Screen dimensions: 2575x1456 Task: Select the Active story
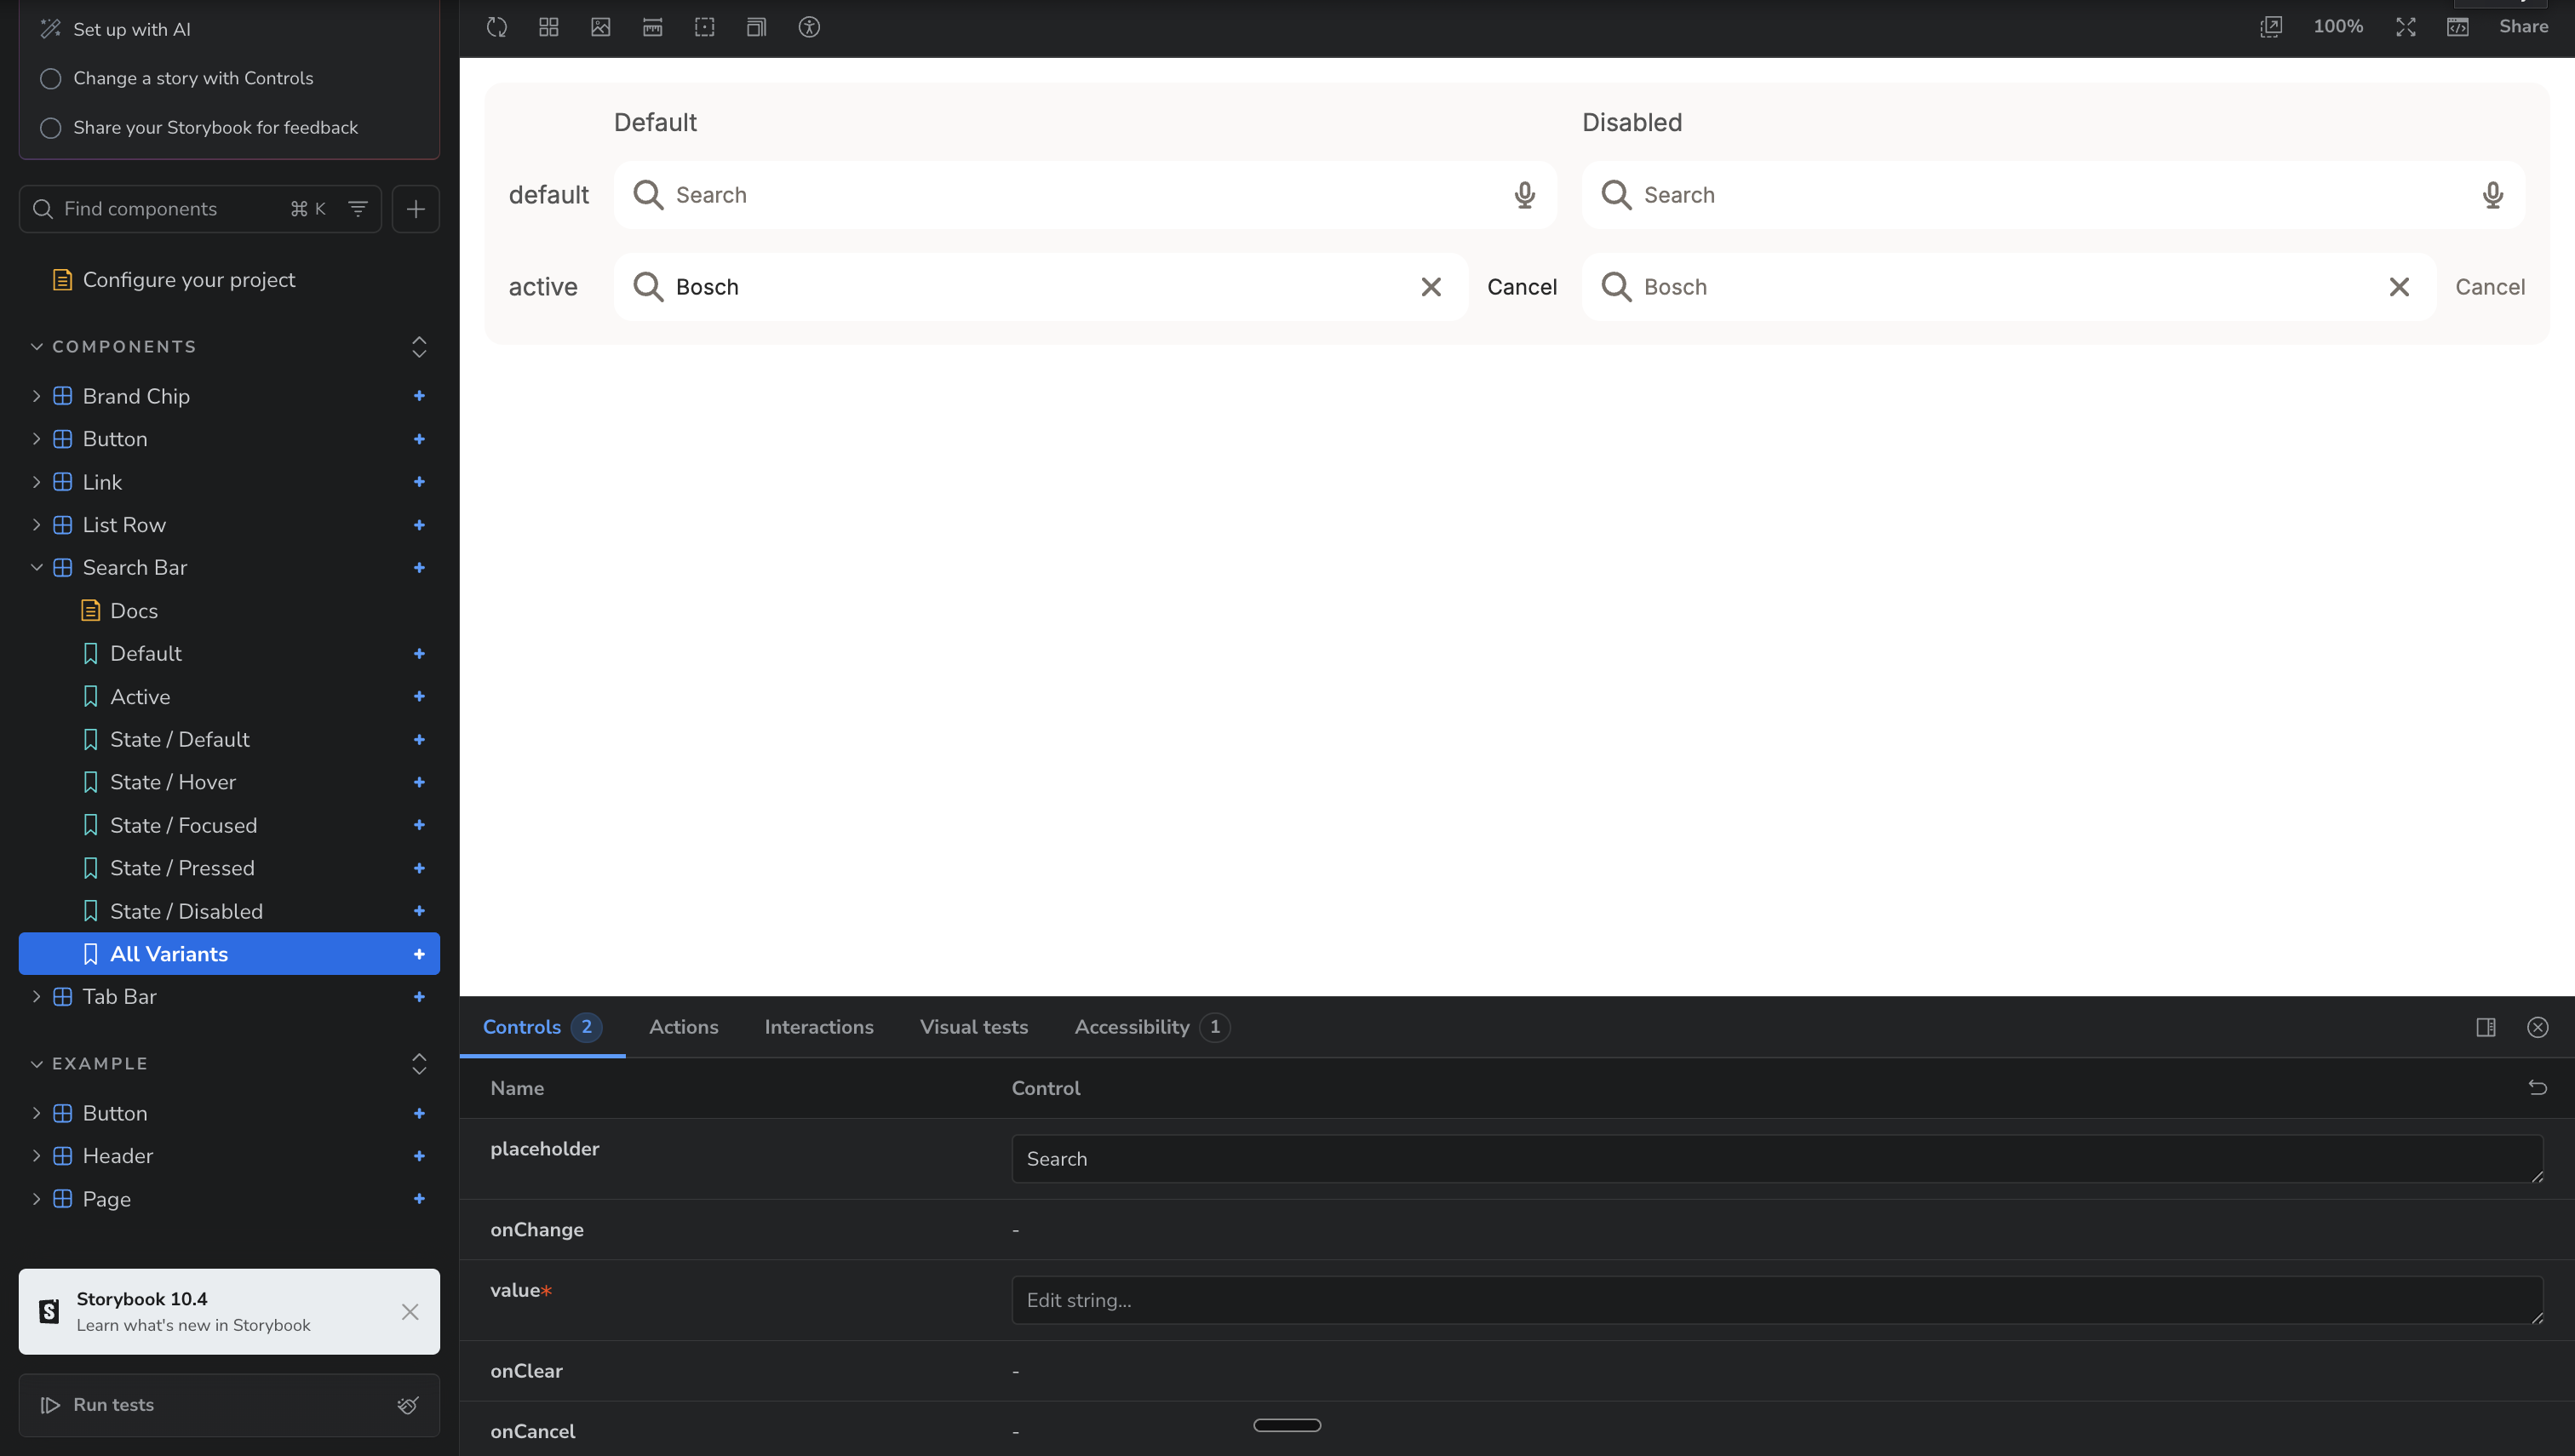139,697
